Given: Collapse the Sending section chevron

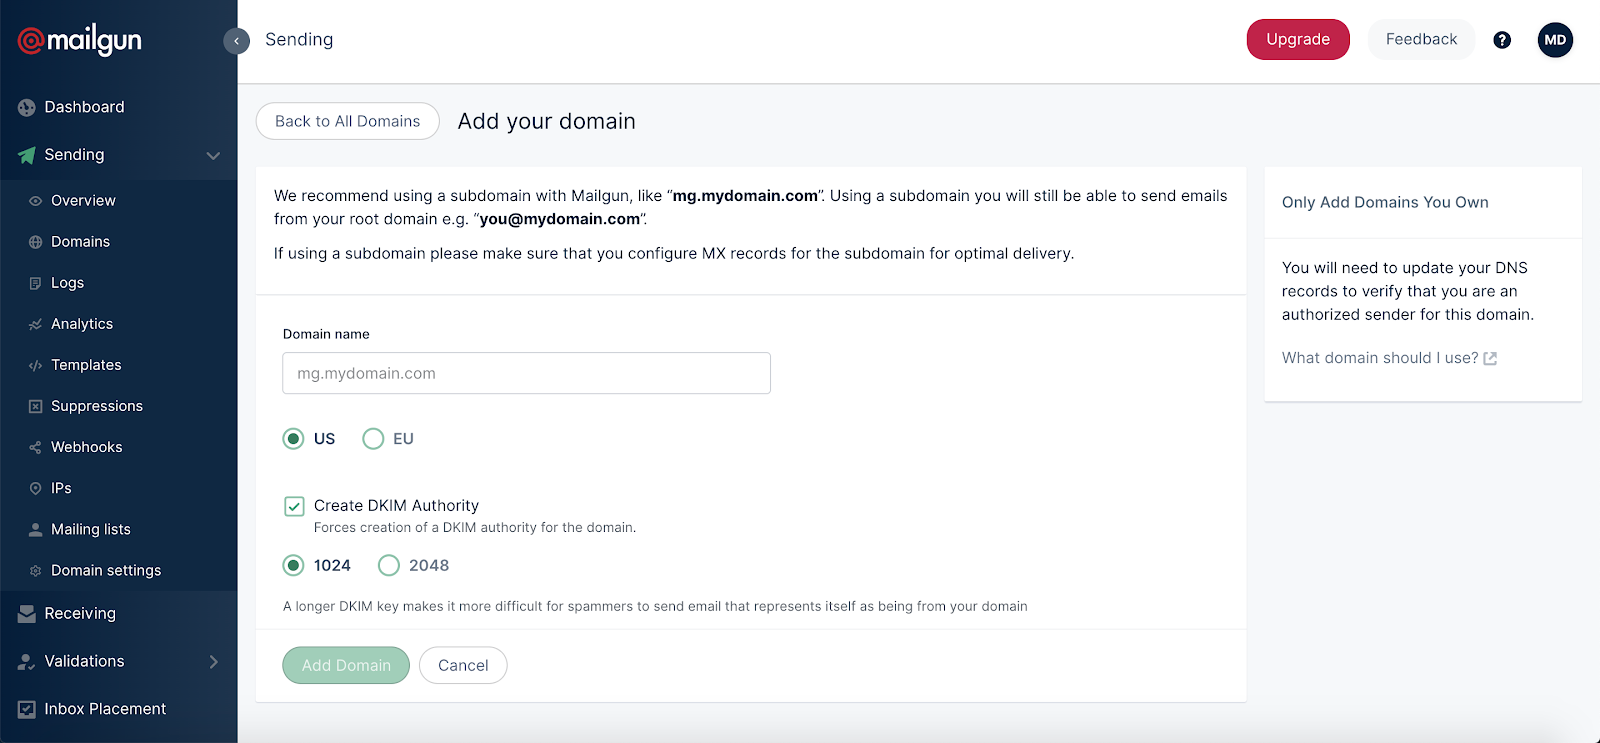Looking at the screenshot, I should [213, 156].
